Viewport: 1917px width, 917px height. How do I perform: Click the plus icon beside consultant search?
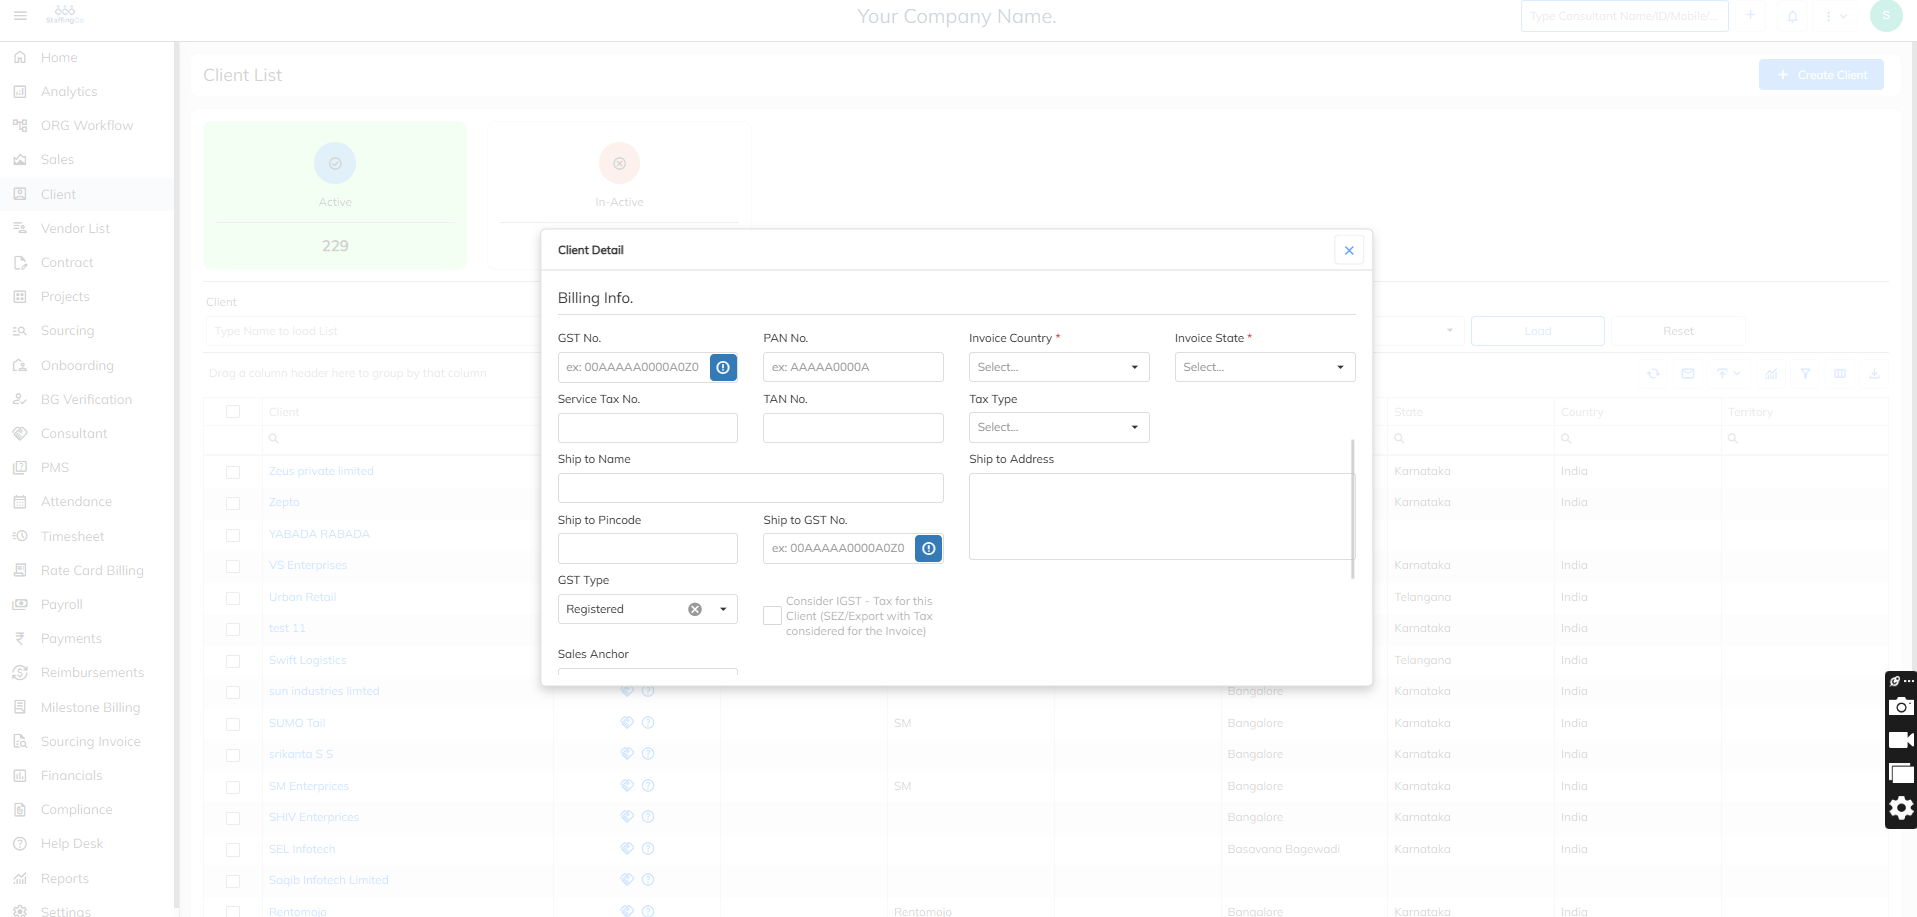1751,16
